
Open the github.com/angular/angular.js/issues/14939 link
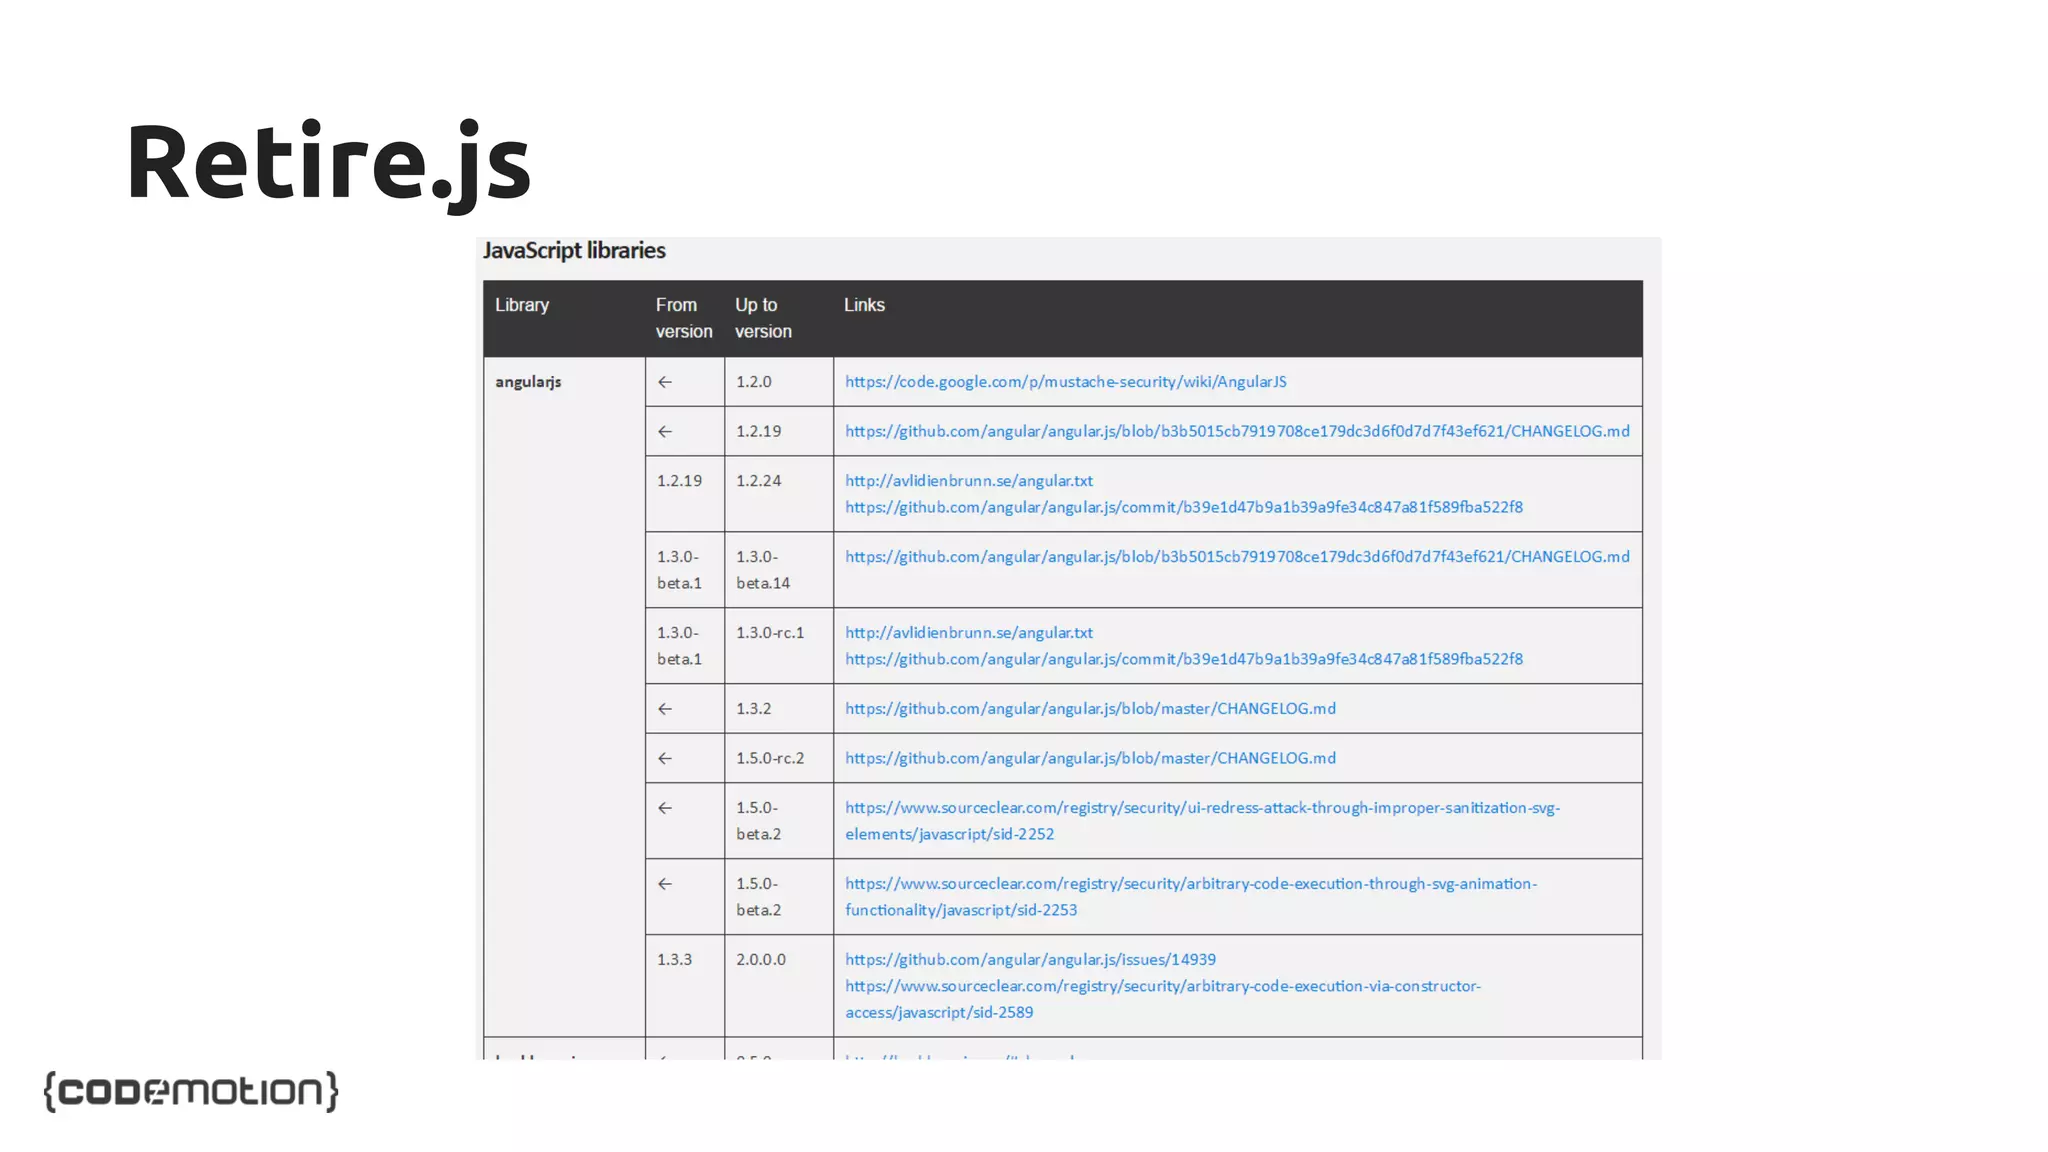click(1030, 960)
